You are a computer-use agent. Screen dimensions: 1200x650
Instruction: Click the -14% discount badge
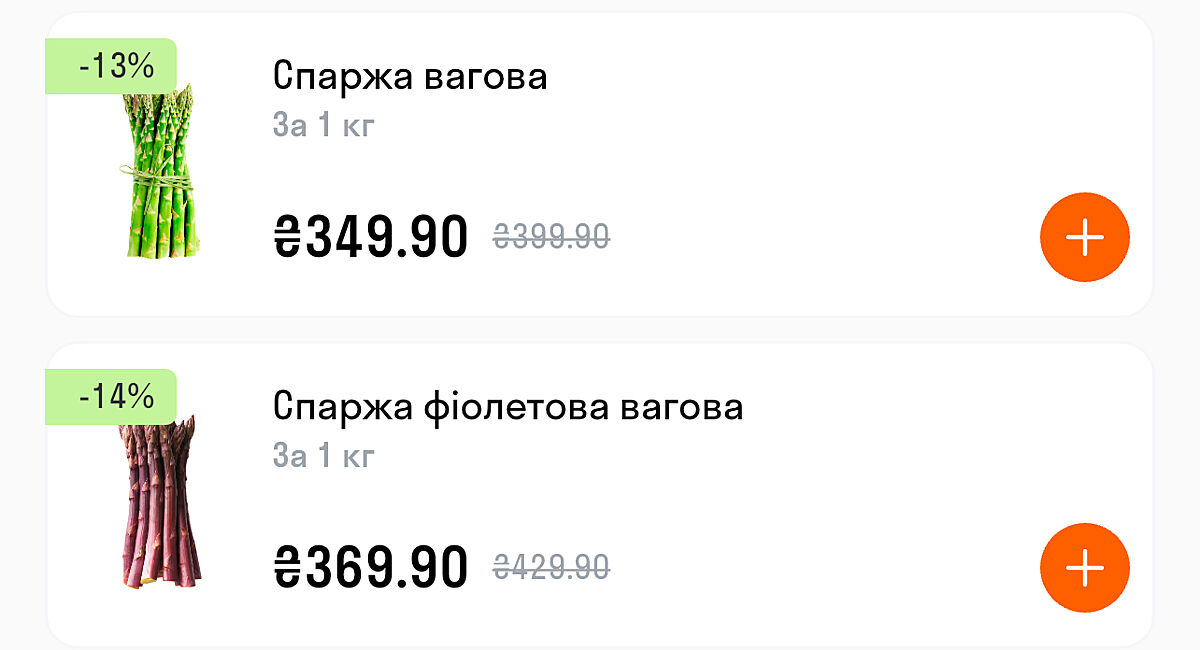coord(113,397)
